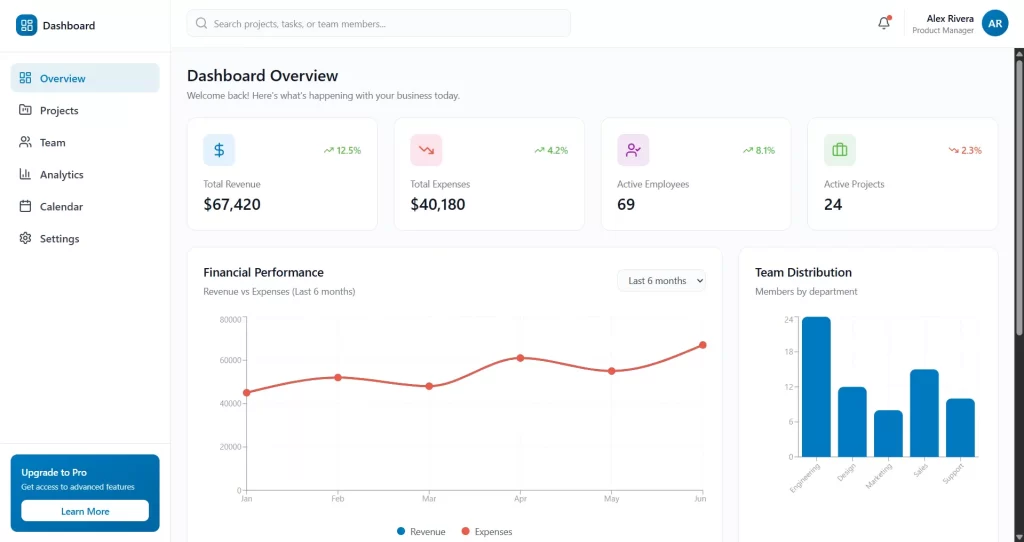Image resolution: width=1024 pixels, height=542 pixels.
Task: Open the Last 6 months dropdown
Action: click(661, 281)
